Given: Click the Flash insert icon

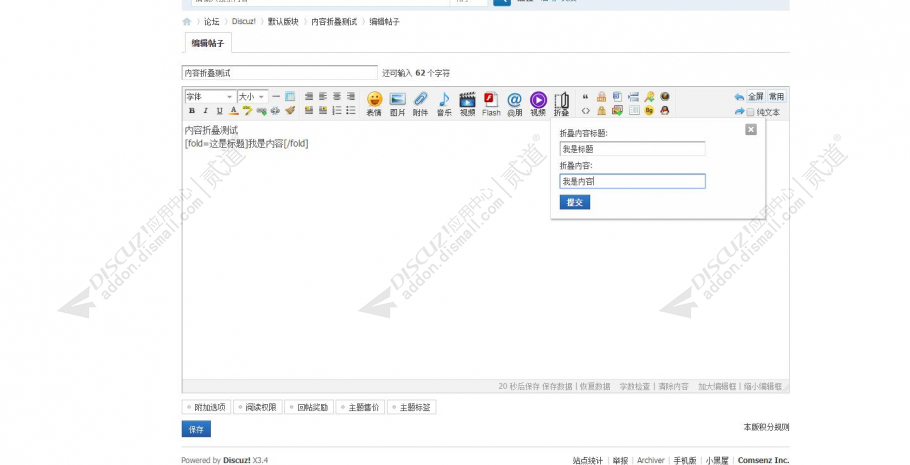Looking at the screenshot, I should [491, 103].
